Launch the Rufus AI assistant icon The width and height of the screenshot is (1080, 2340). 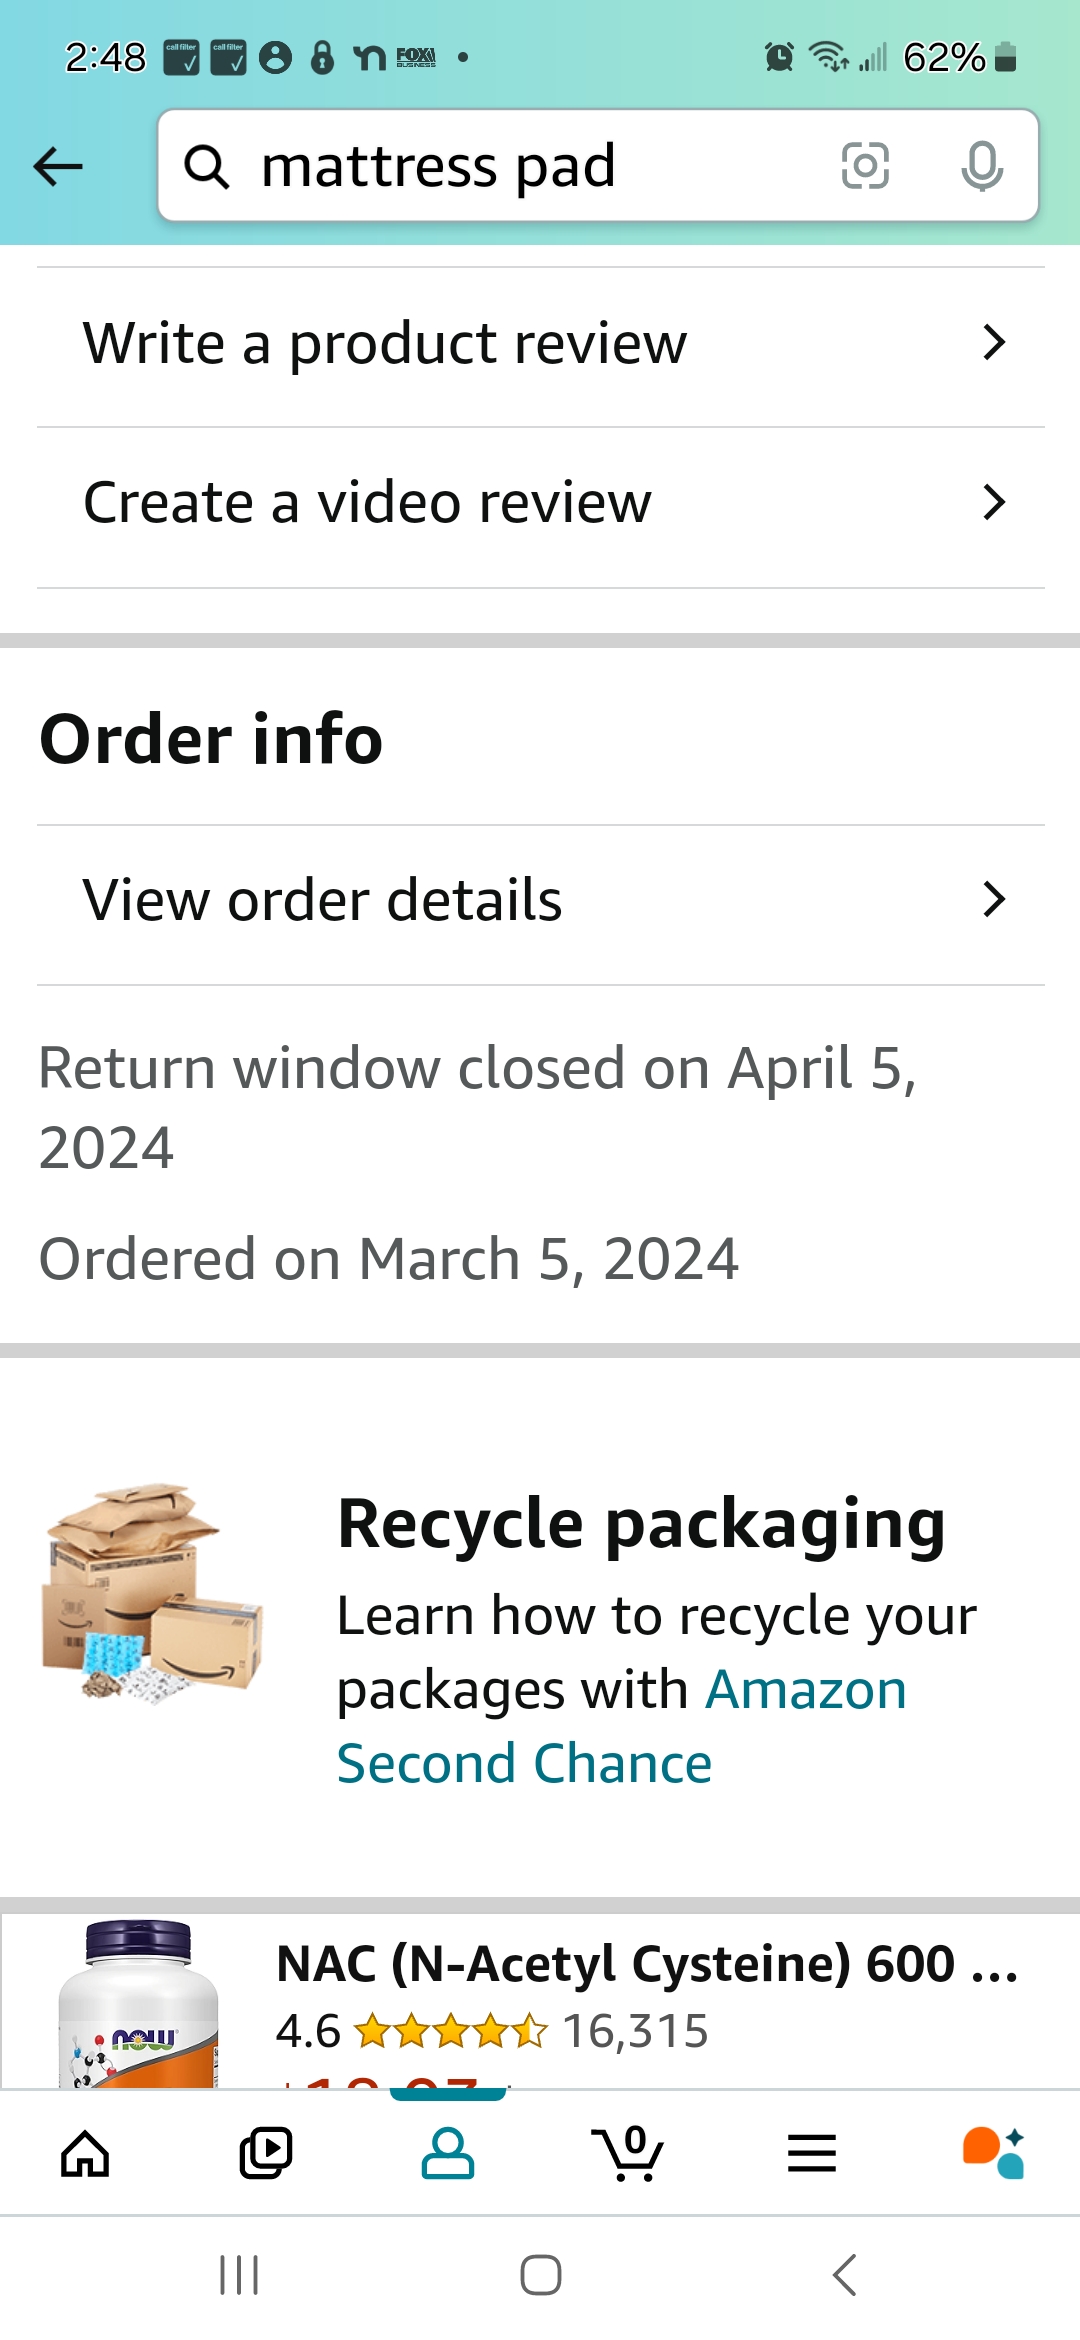coord(994,2153)
